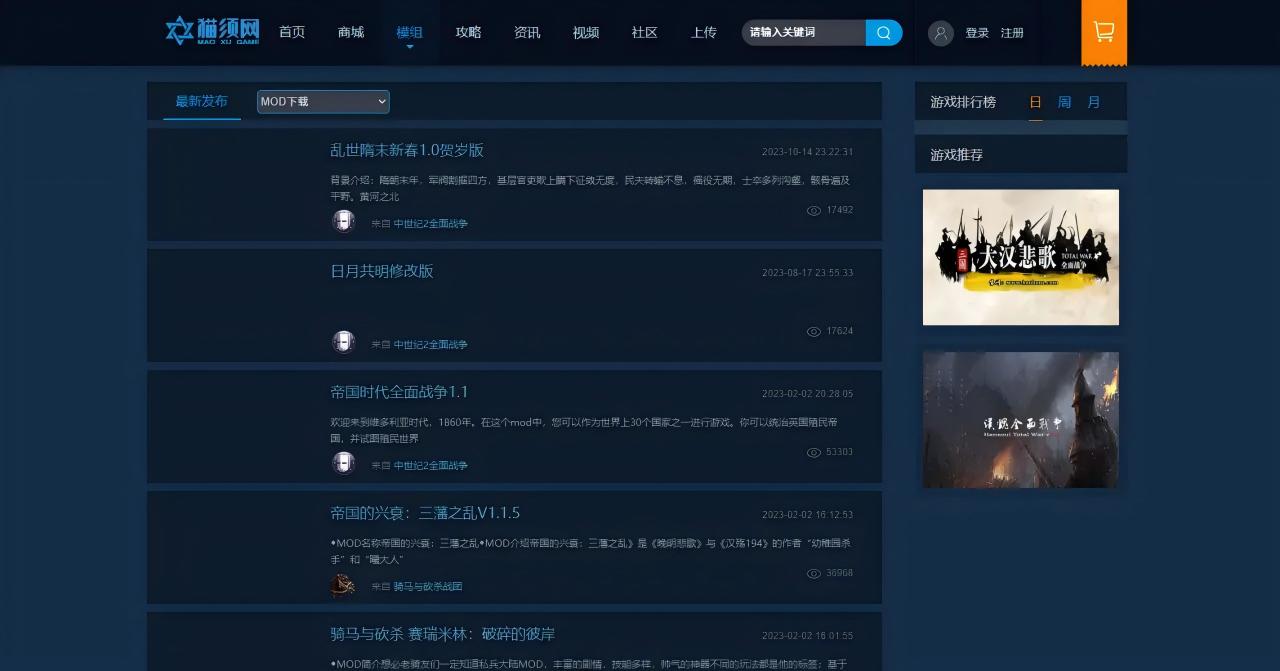Click author avatar under 帝国时代全面战争1.1

(x=343, y=463)
